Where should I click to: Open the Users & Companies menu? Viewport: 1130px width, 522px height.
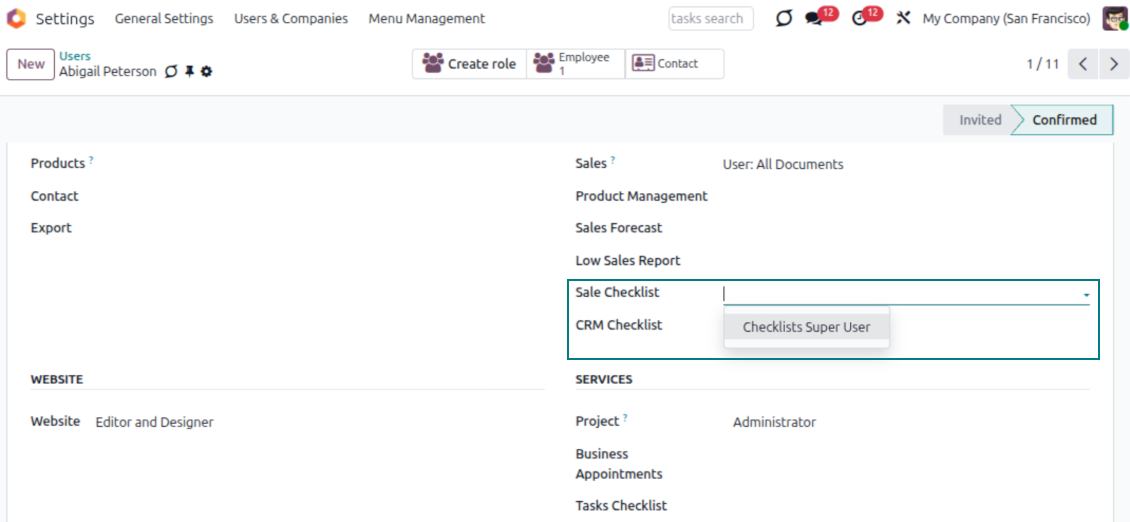tap(291, 19)
